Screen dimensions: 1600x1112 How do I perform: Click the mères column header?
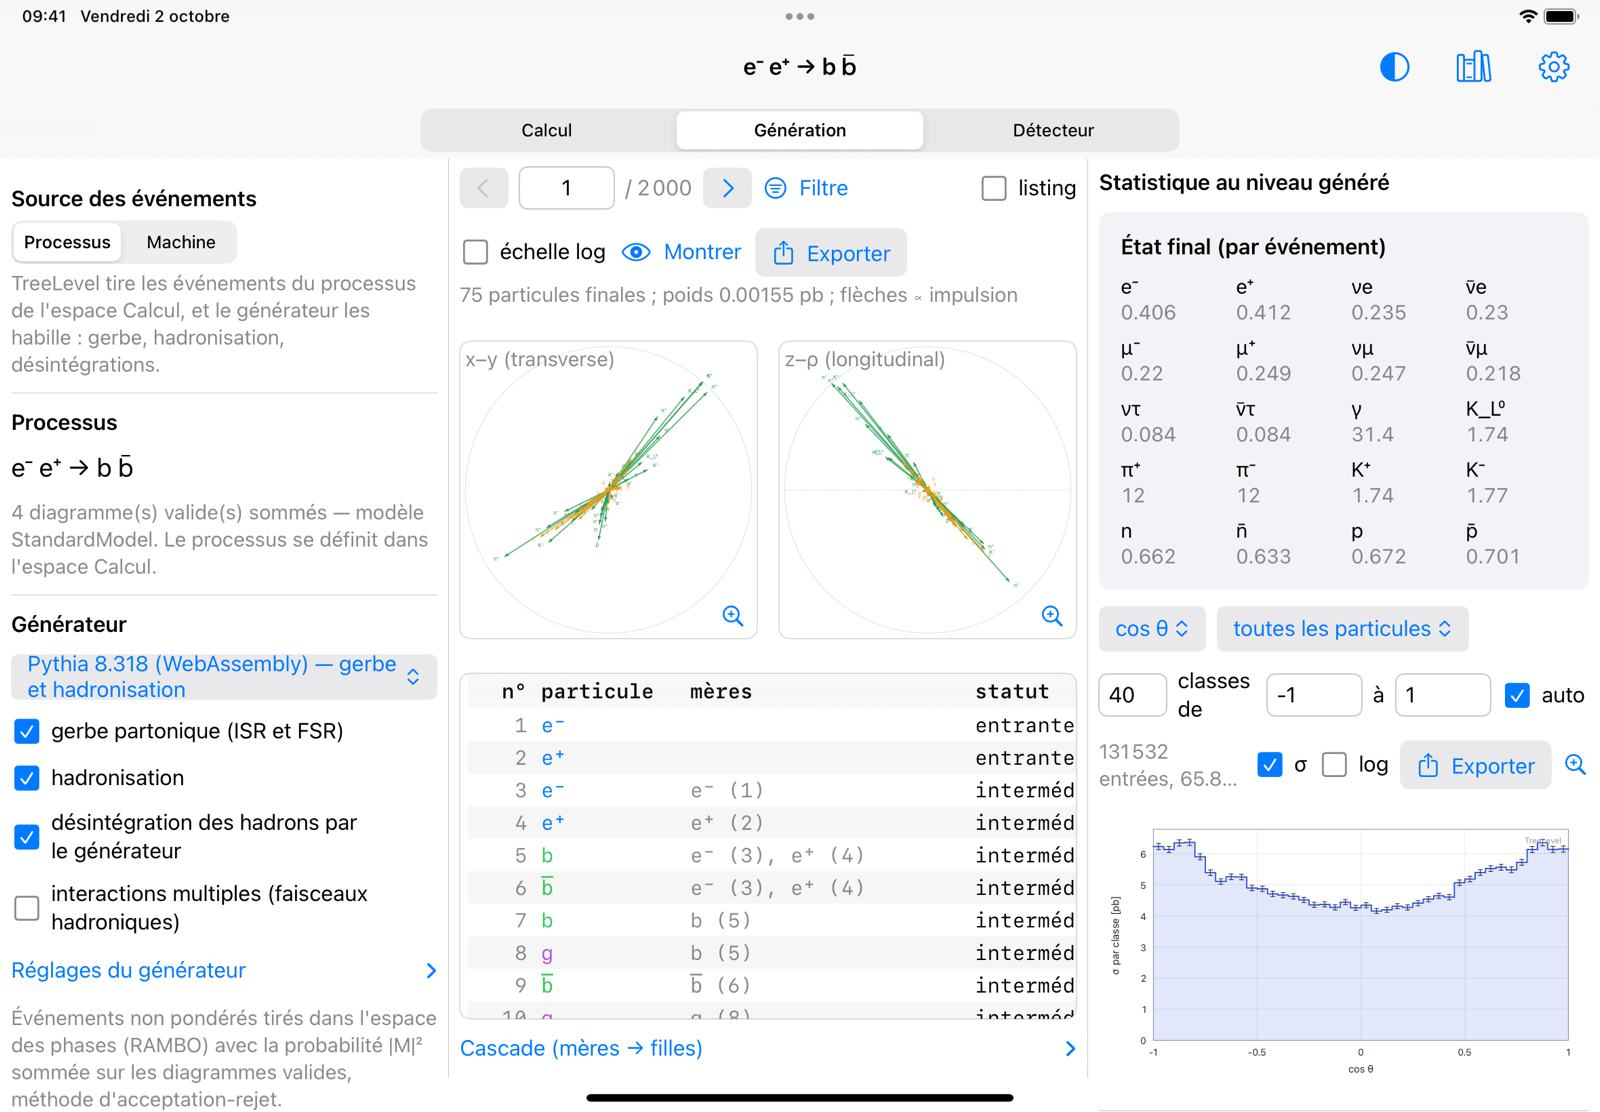tap(721, 691)
